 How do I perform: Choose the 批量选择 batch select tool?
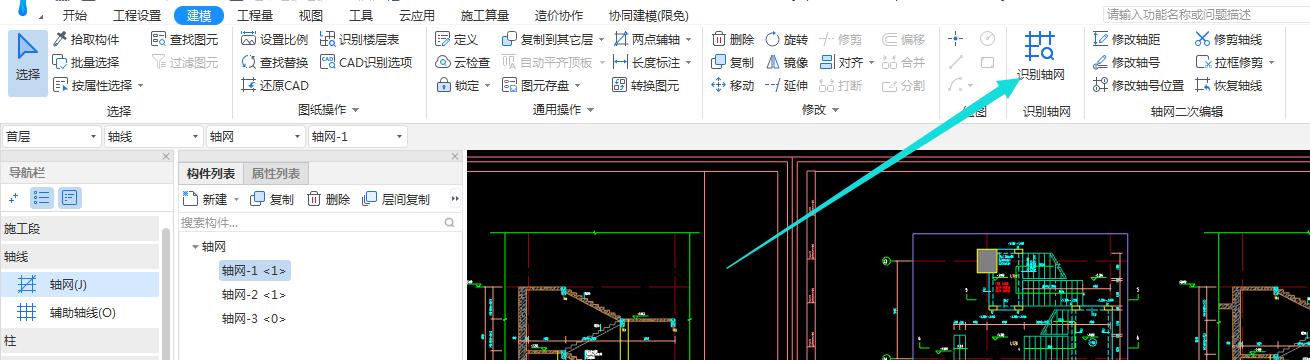point(86,62)
